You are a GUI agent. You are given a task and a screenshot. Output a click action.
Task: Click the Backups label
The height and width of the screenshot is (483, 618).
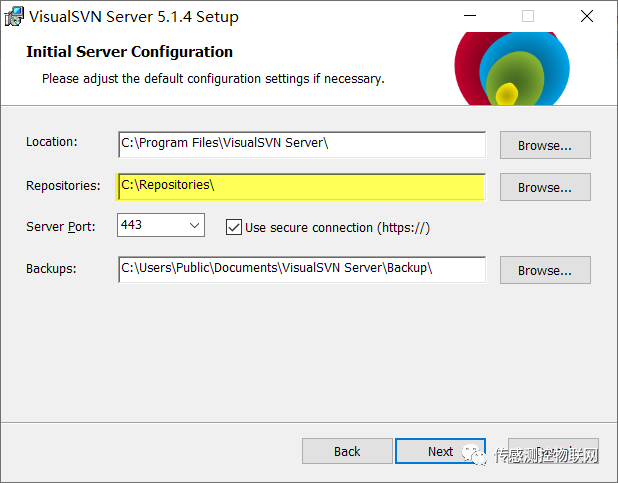point(51,268)
